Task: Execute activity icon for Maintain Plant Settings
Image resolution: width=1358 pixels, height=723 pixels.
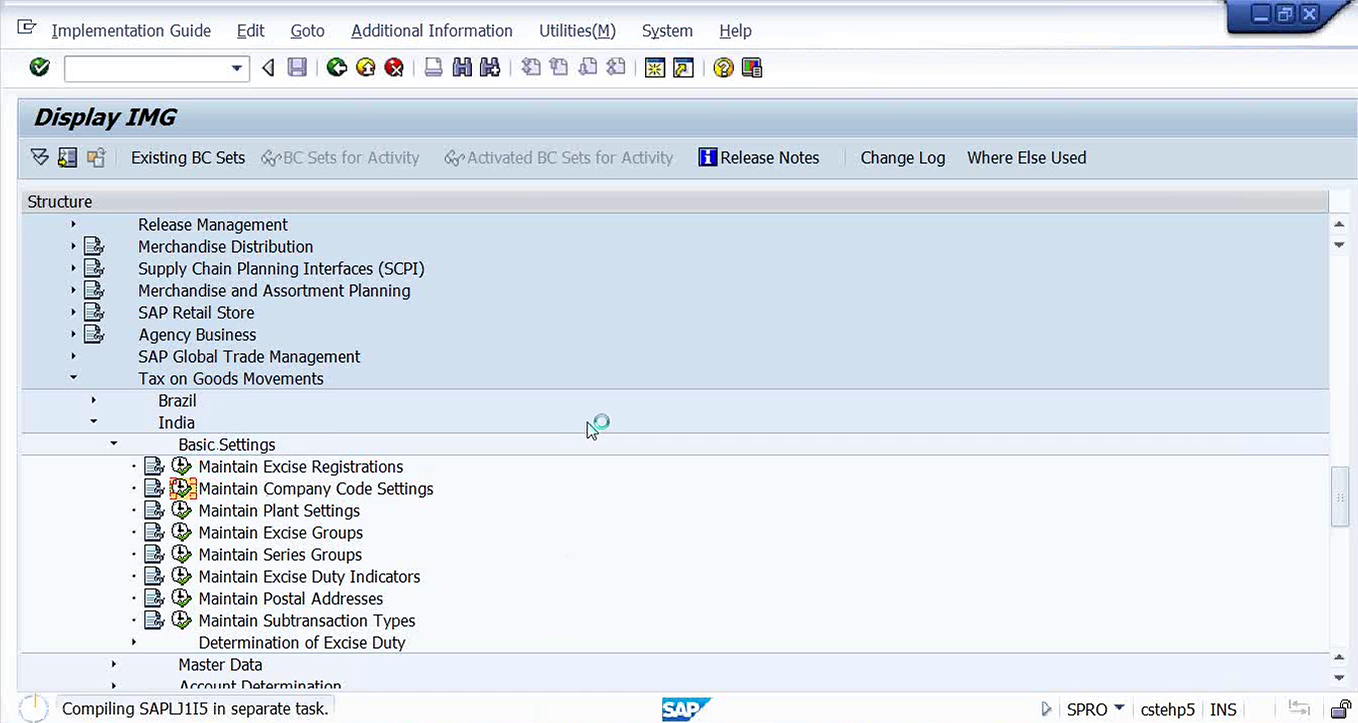Action: [181, 510]
